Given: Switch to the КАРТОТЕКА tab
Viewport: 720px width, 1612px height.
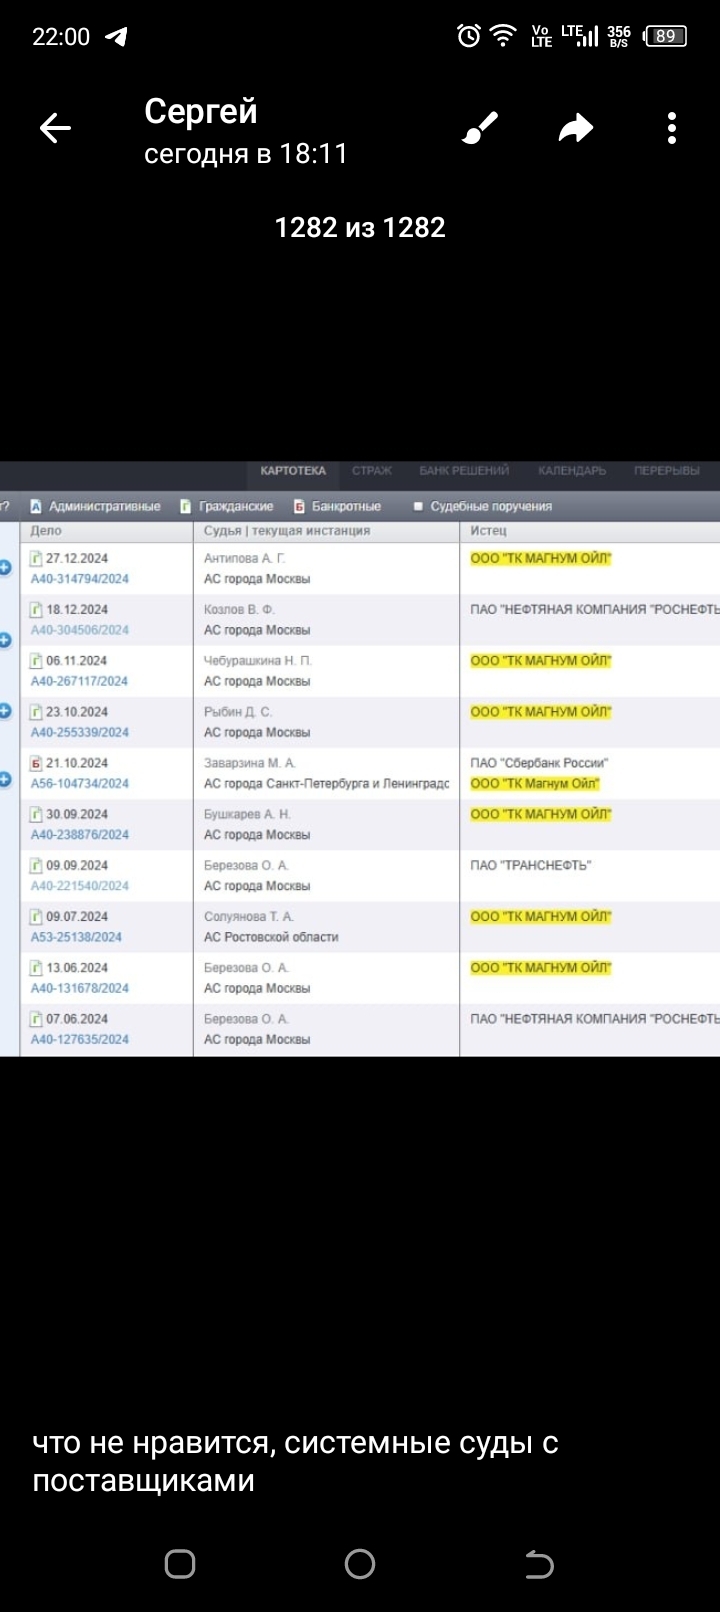Looking at the screenshot, I should point(293,471).
